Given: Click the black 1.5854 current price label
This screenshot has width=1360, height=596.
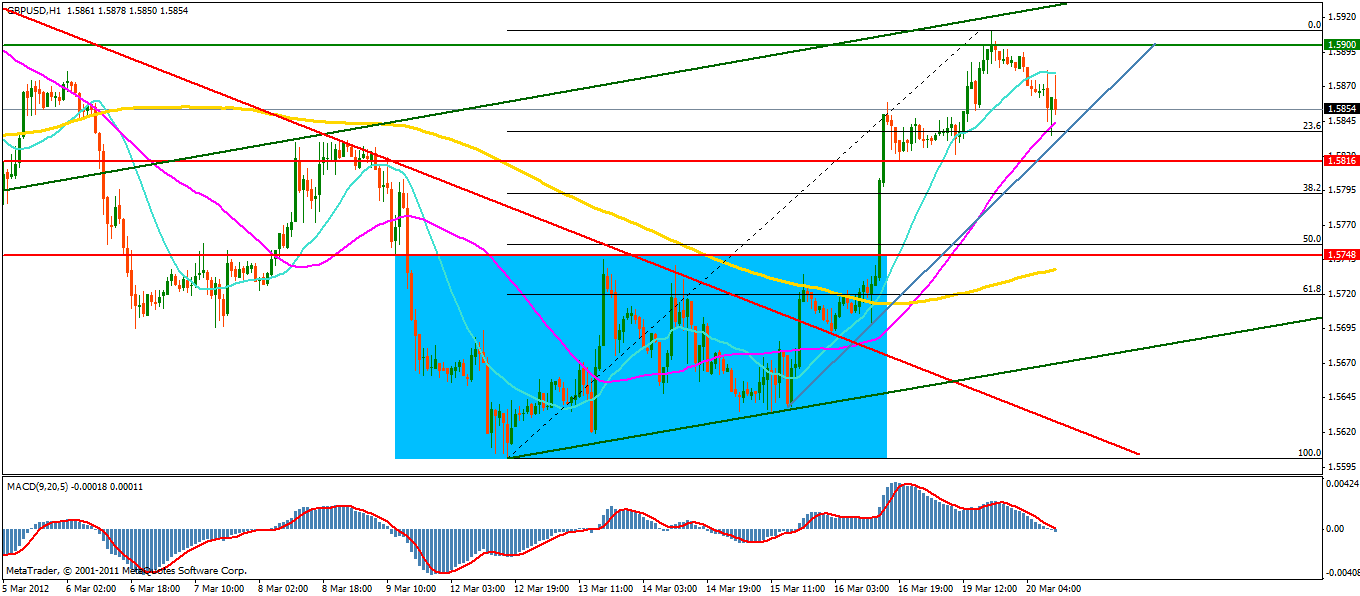Looking at the screenshot, I should pyautogui.click(x=1340, y=109).
